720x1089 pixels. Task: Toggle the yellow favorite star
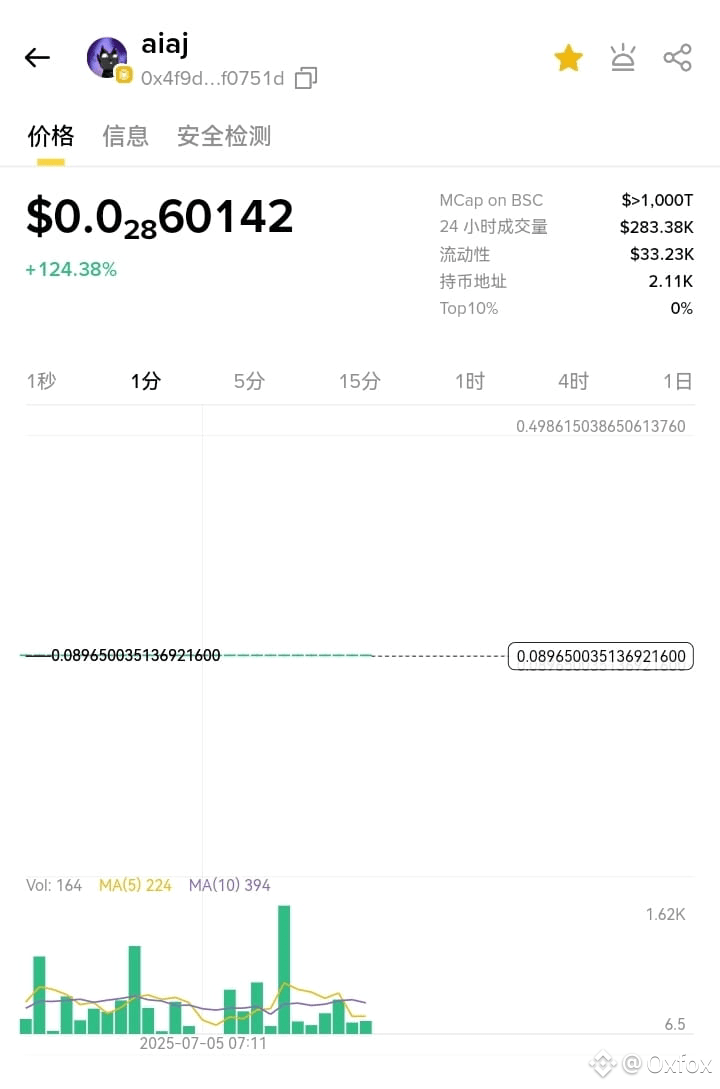point(568,58)
